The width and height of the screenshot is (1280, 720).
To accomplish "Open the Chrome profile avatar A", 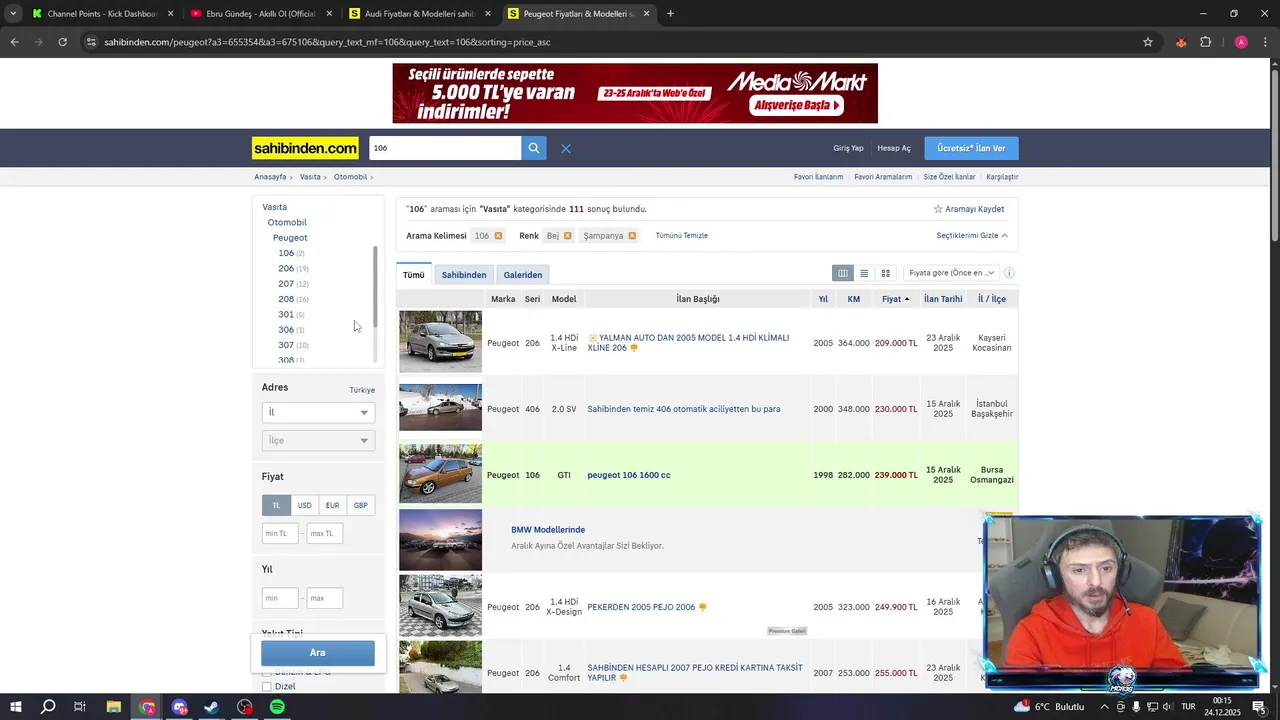I will 1241,42.
